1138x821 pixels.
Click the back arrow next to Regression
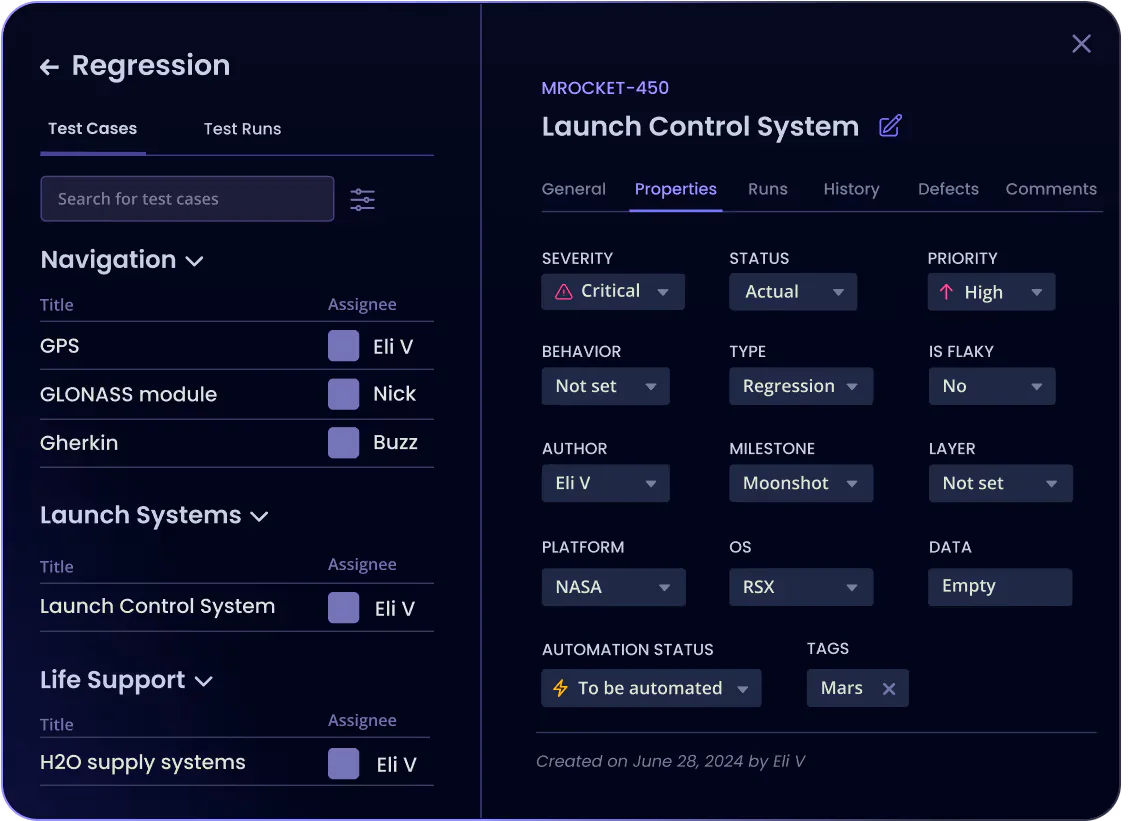tap(49, 67)
